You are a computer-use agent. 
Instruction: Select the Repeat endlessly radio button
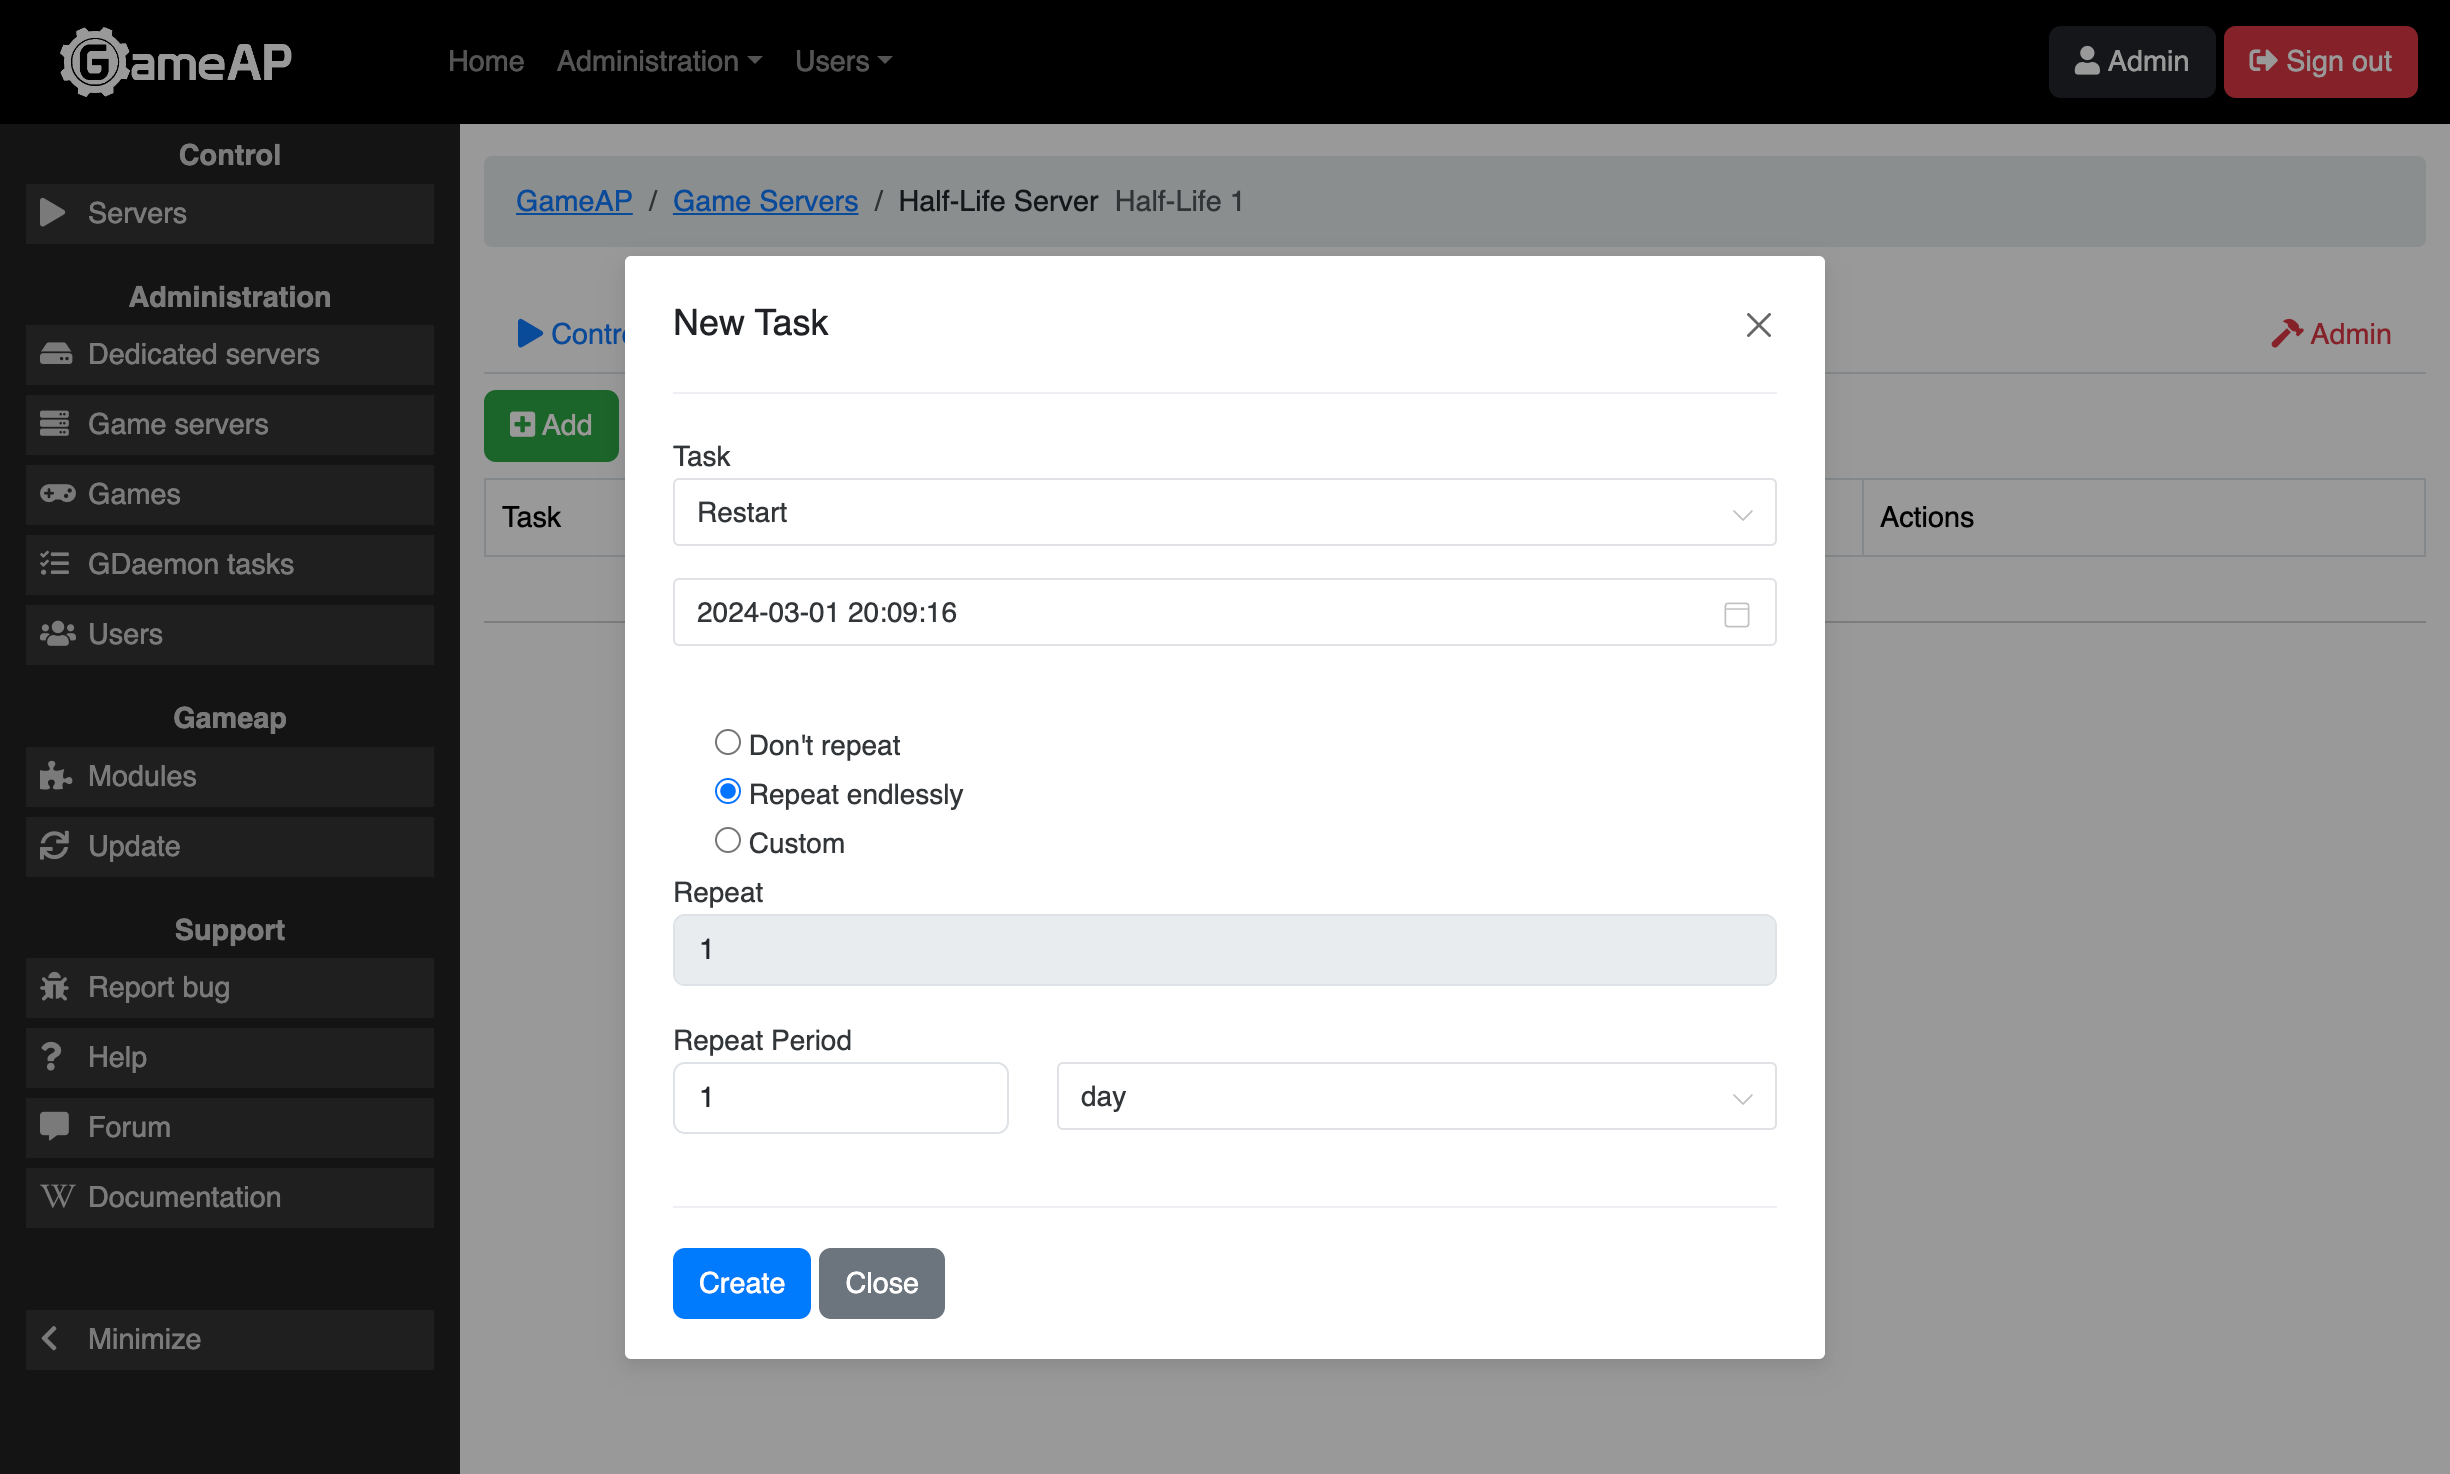coord(728,792)
